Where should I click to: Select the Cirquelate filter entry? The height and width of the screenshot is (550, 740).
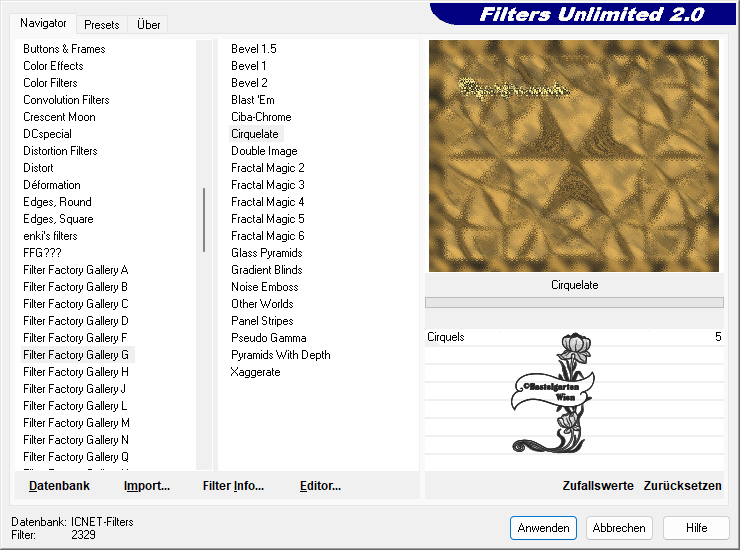[x=256, y=134]
